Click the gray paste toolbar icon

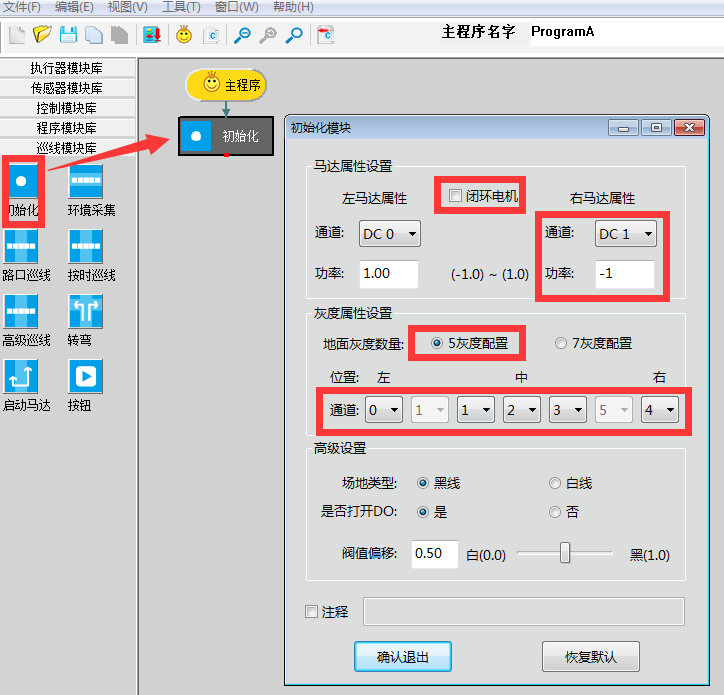coord(119,35)
